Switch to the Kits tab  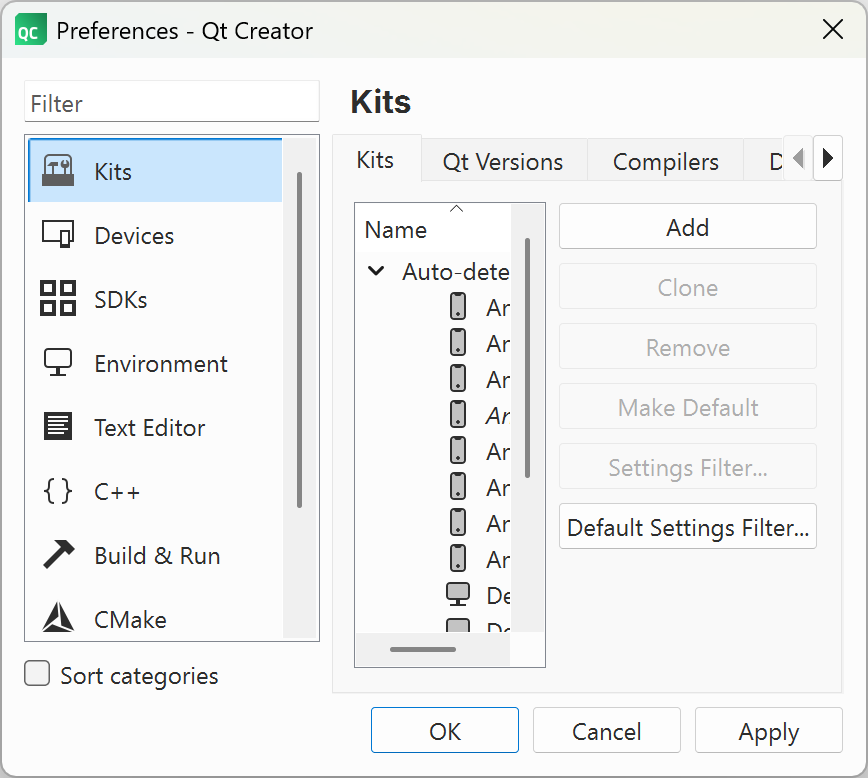375,159
